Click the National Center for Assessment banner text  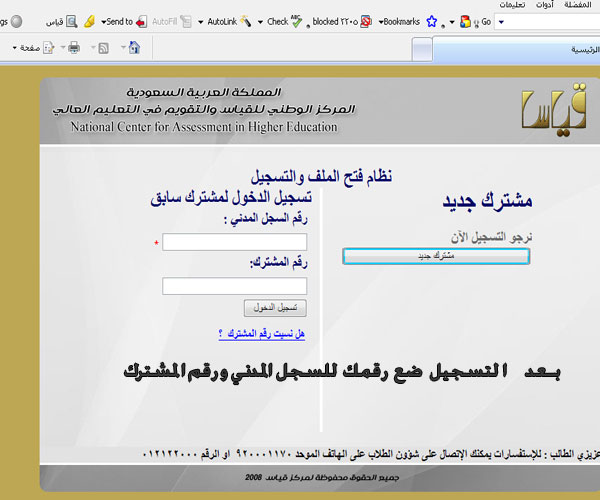[x=204, y=127]
